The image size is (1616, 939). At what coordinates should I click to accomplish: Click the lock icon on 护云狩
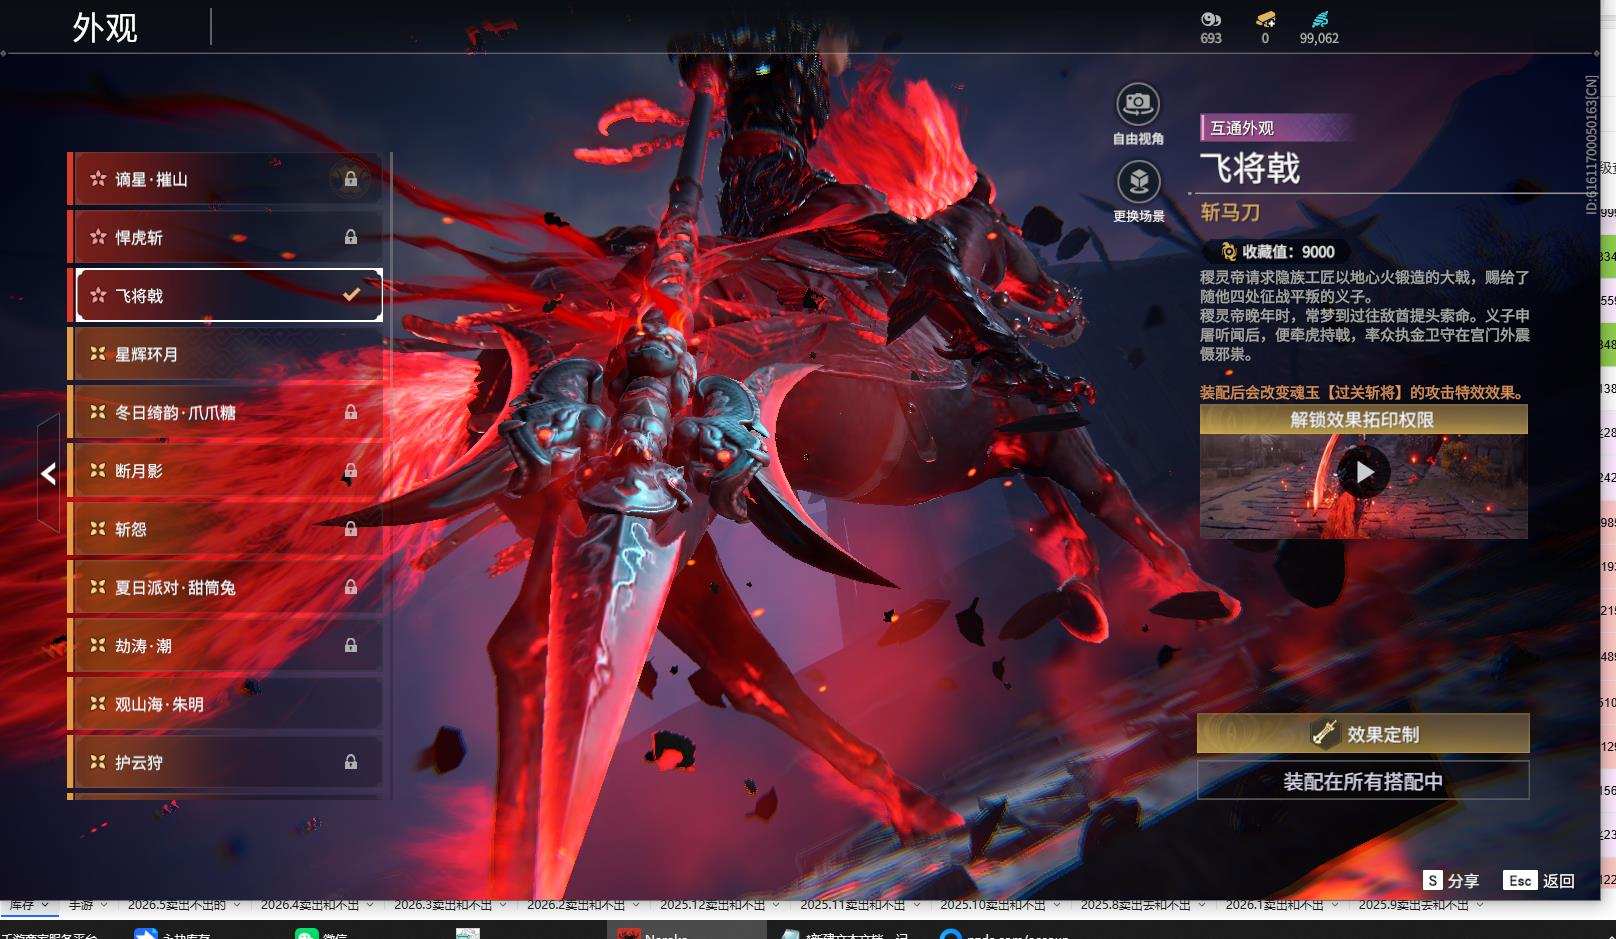click(351, 762)
